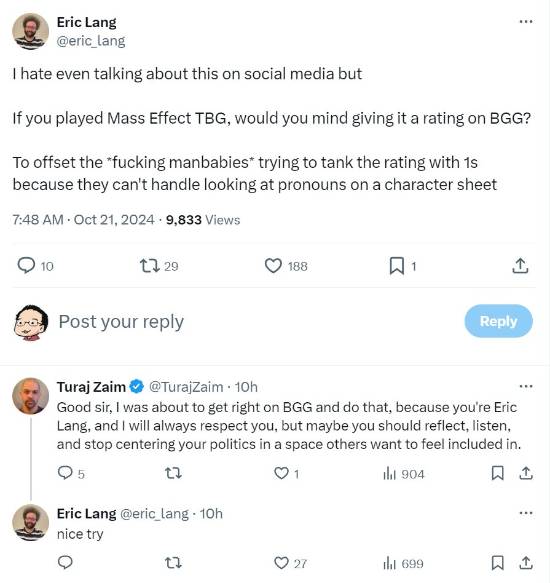
Task: Open more options on main tweet
Action: pos(525,22)
